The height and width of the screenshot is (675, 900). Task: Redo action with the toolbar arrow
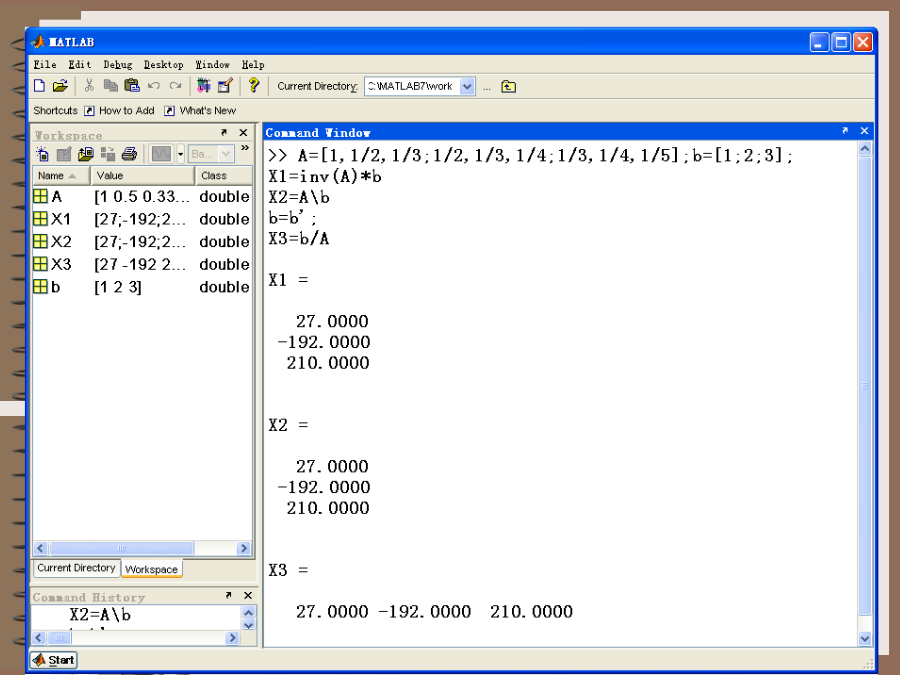click(x=176, y=86)
